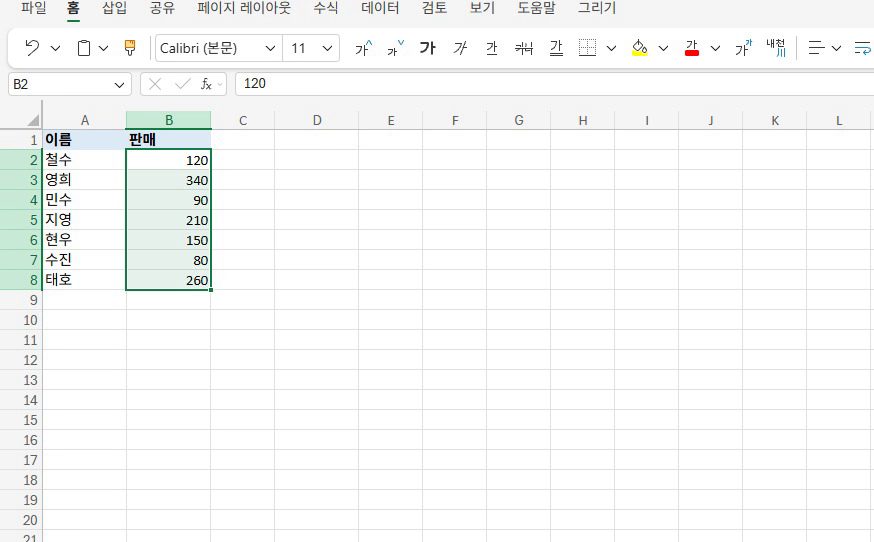Apply cell borders icon
This screenshot has width=874, height=542.
(x=587, y=48)
